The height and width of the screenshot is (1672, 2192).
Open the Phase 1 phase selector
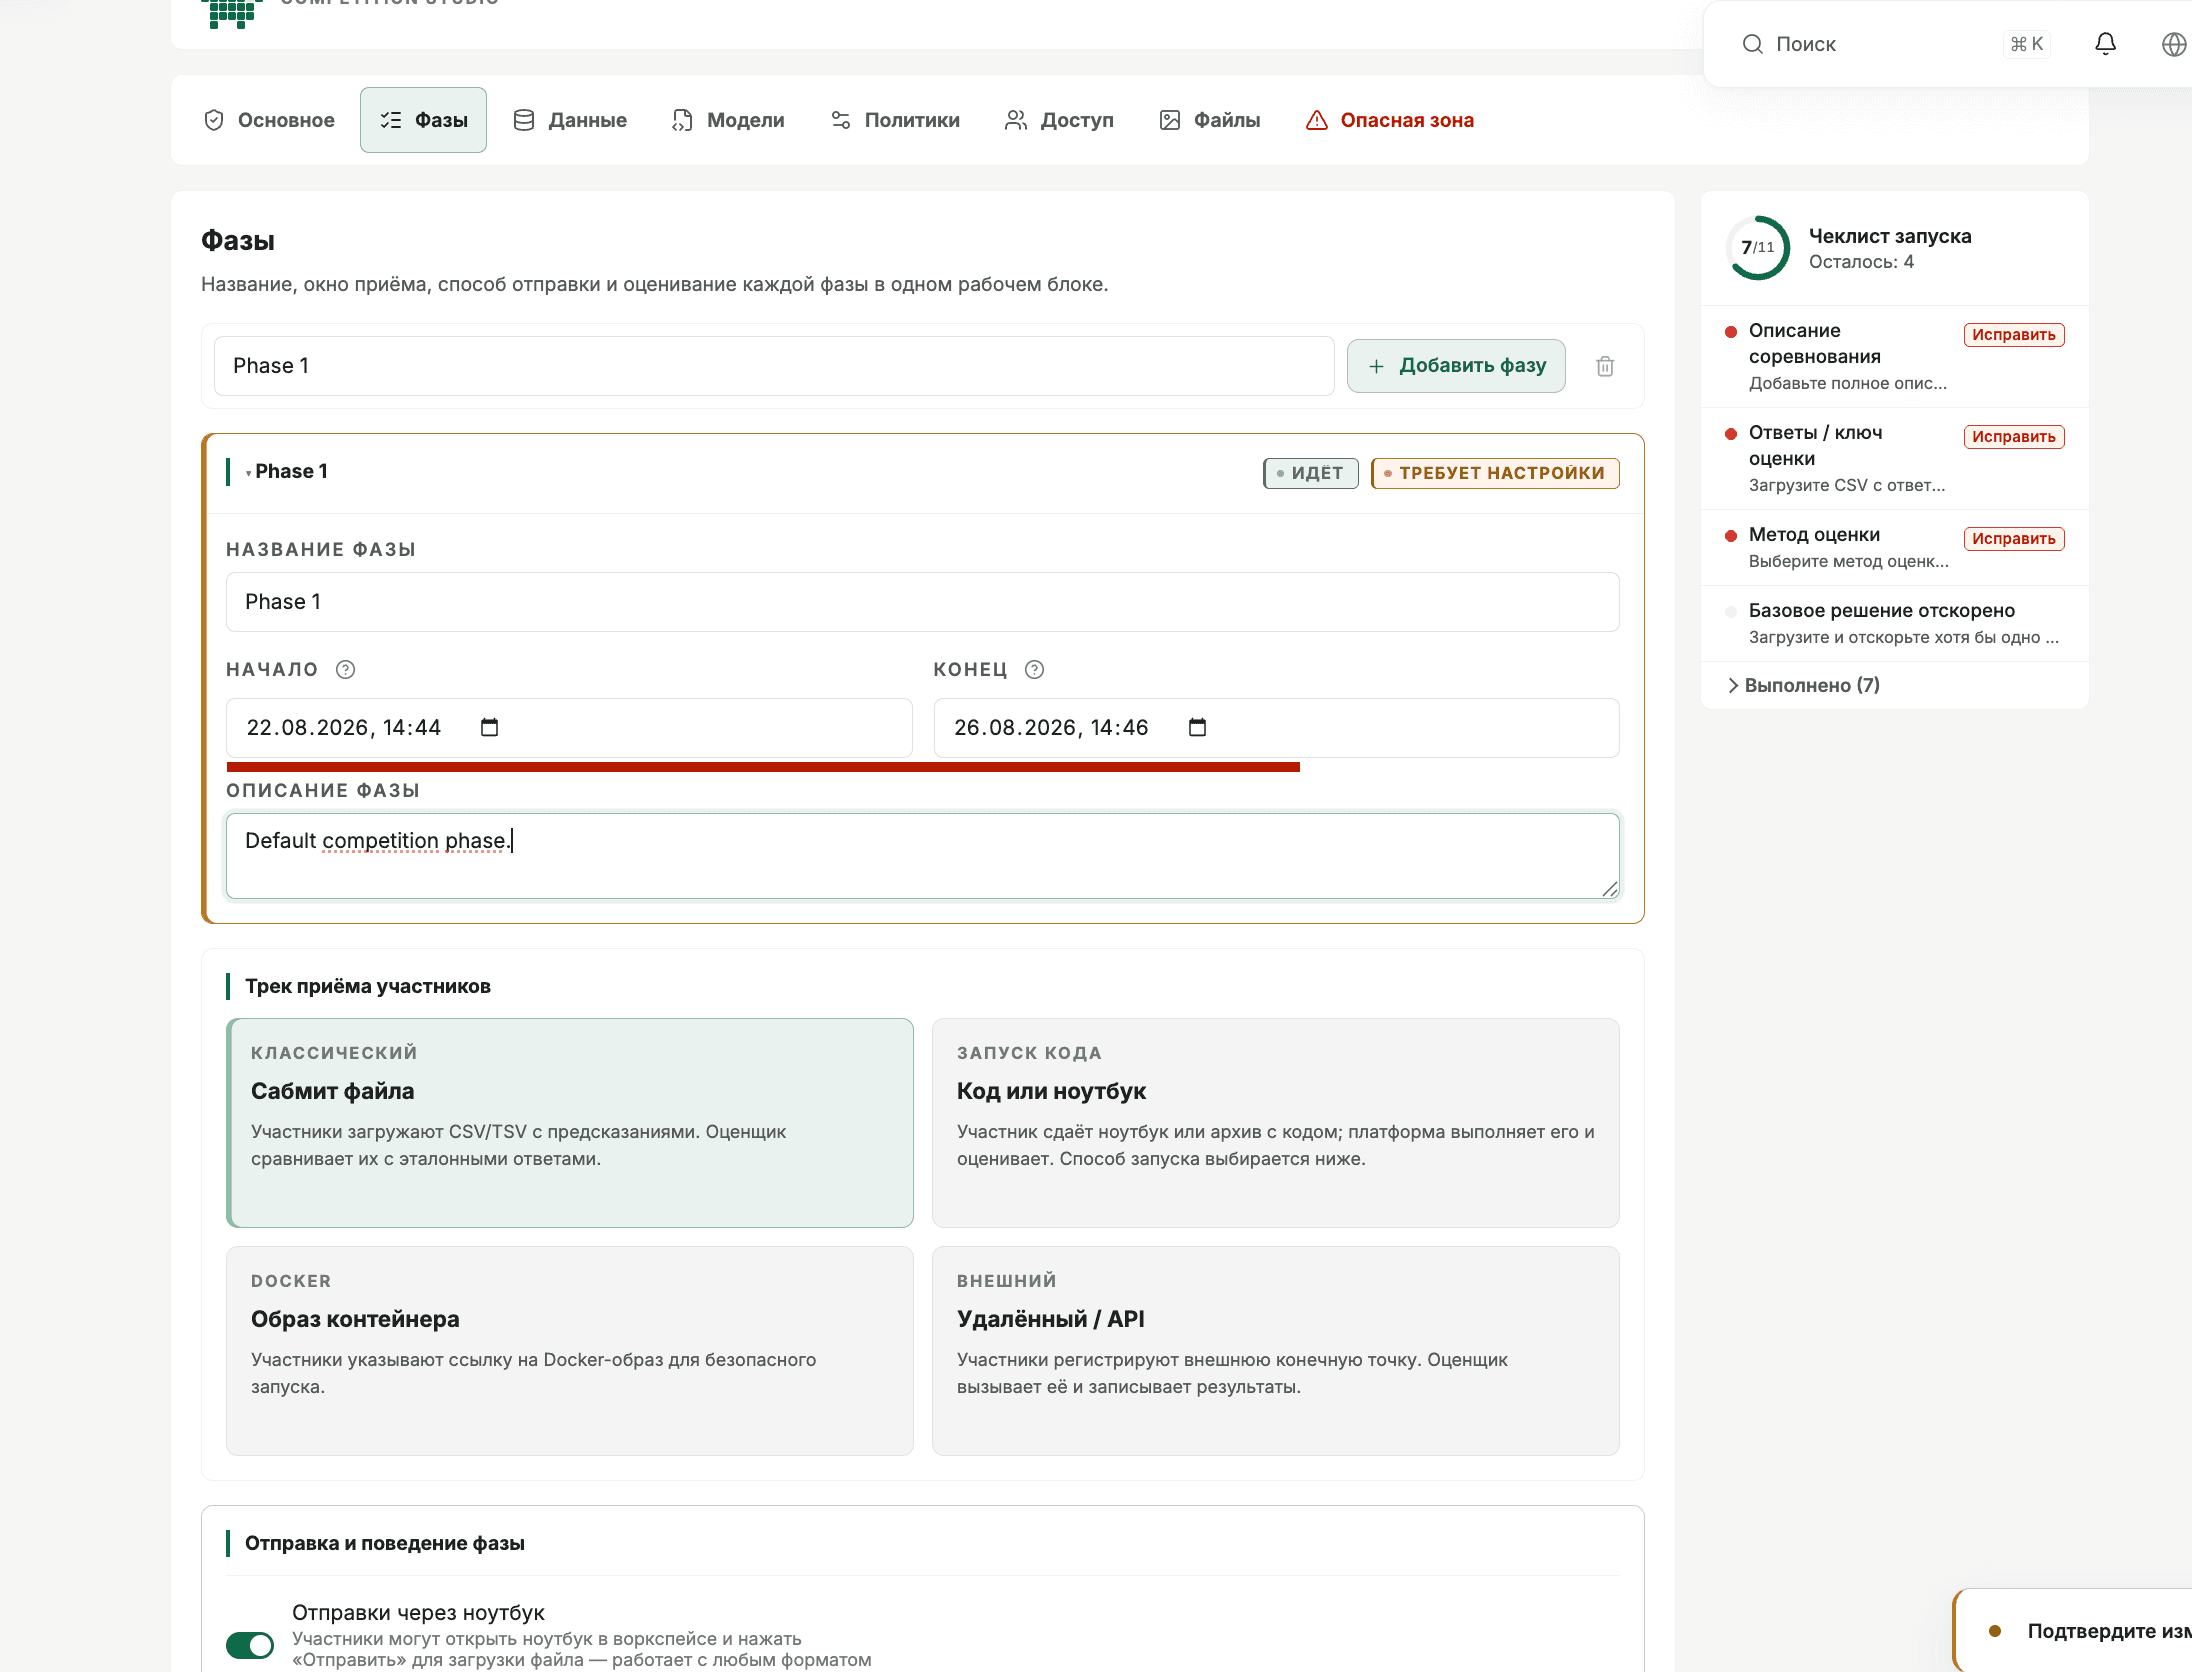774,366
